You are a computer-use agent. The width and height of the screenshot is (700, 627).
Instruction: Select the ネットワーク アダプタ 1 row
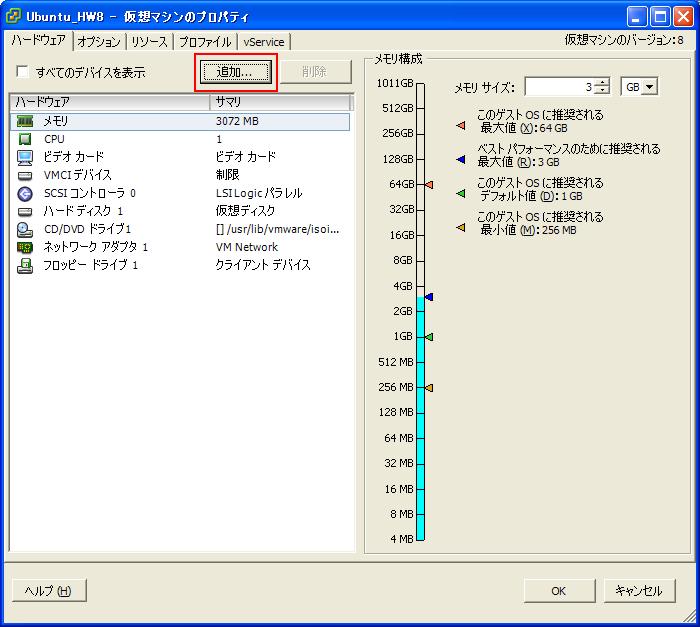coord(180,247)
